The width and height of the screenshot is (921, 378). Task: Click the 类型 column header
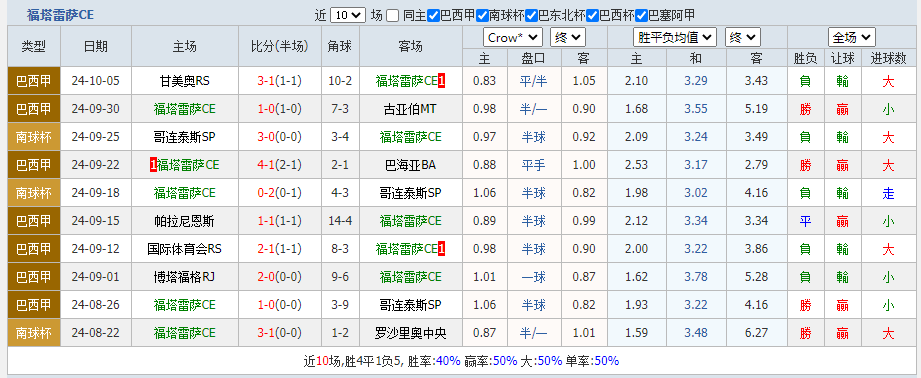coord(33,46)
